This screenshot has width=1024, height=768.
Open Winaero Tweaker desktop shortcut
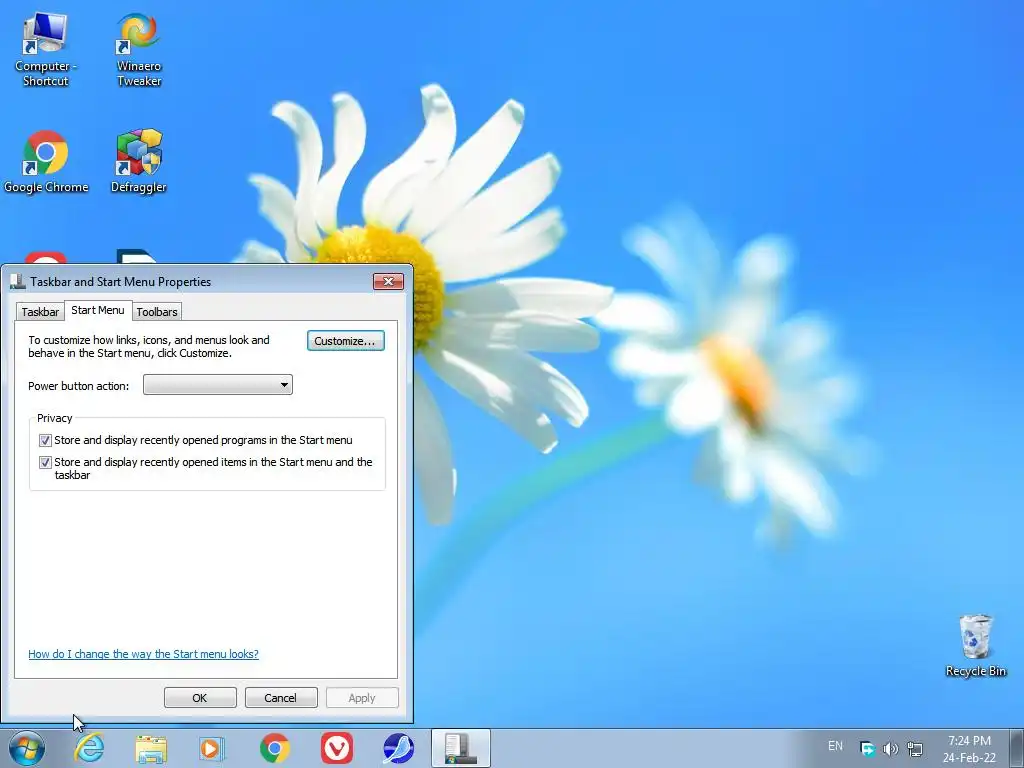pyautogui.click(x=138, y=50)
